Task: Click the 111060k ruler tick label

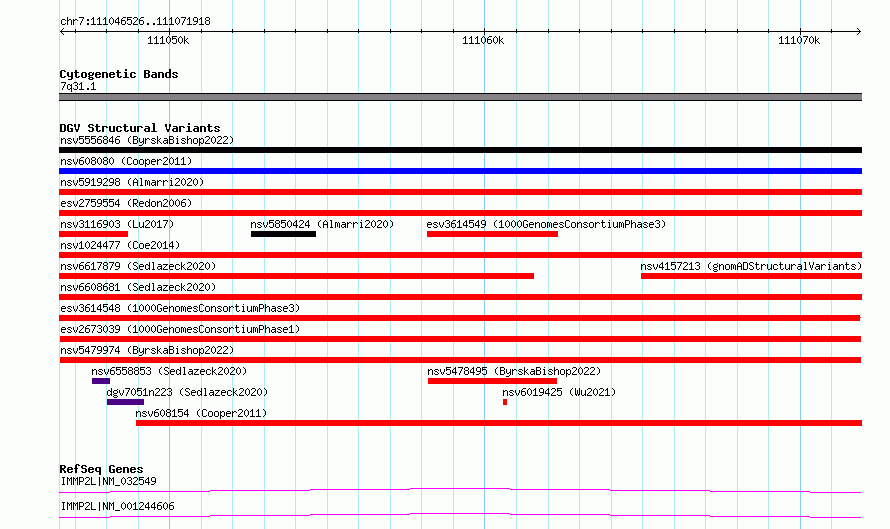Action: click(483, 40)
